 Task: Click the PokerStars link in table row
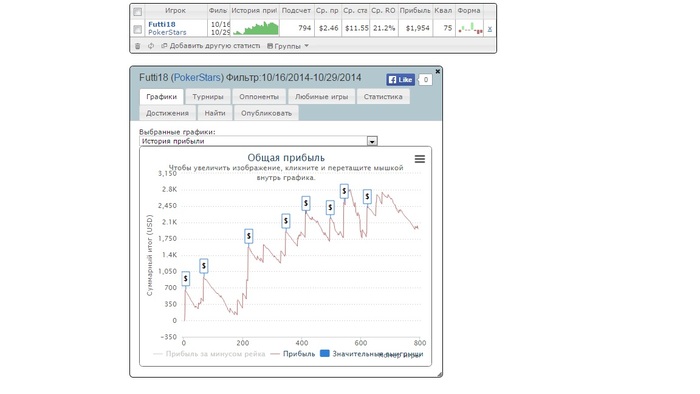[167, 32]
